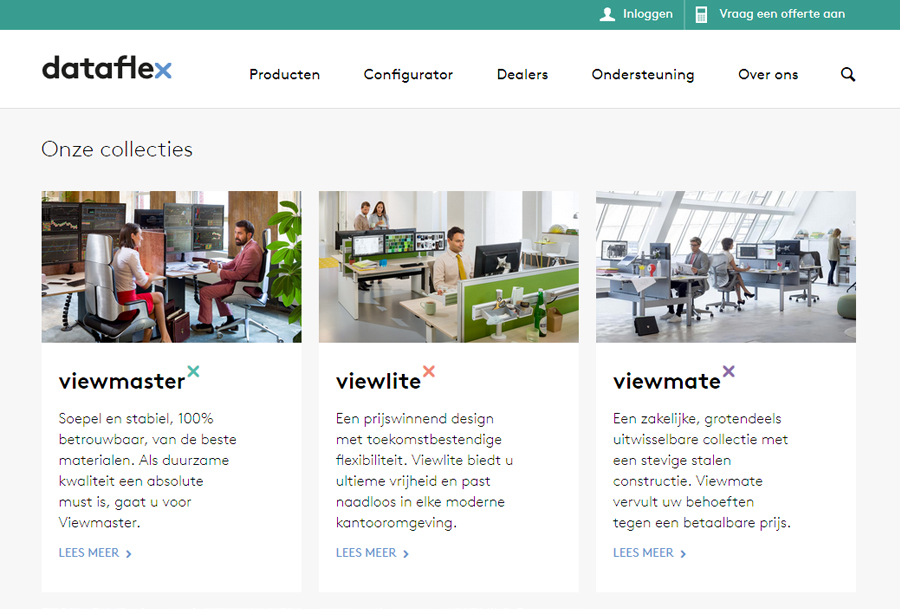Open the Configurator menu item
The height and width of the screenshot is (609, 900).
coord(408,75)
